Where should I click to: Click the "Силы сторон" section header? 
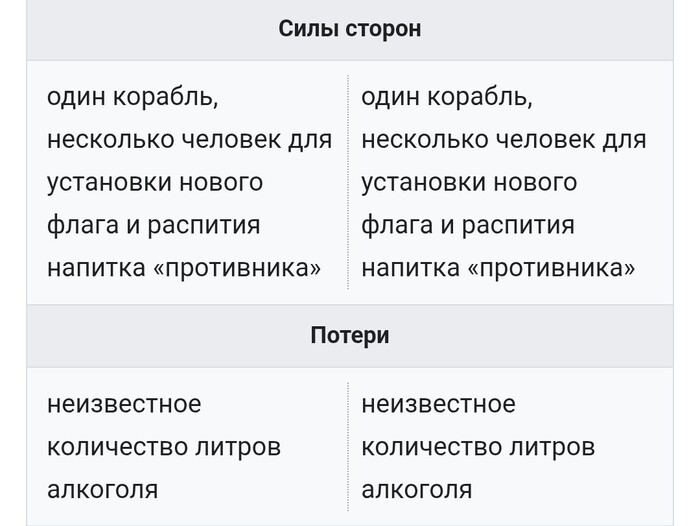click(x=350, y=29)
